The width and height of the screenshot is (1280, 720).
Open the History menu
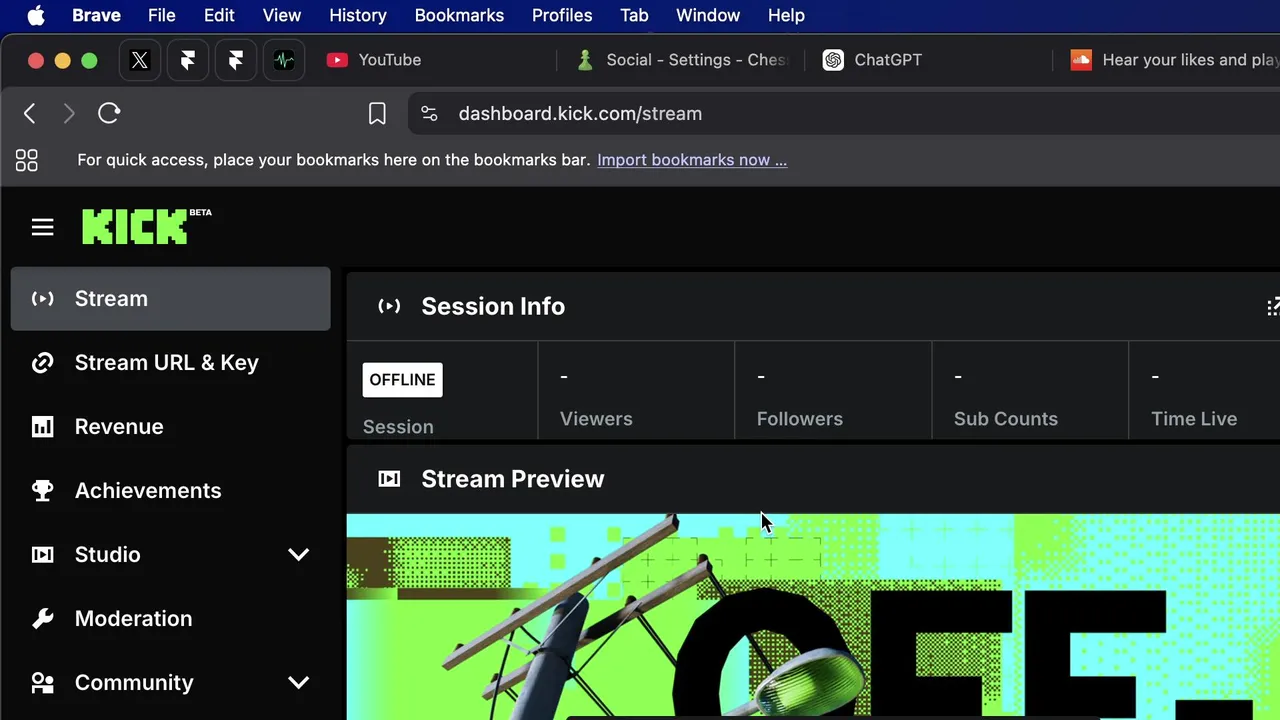[358, 15]
